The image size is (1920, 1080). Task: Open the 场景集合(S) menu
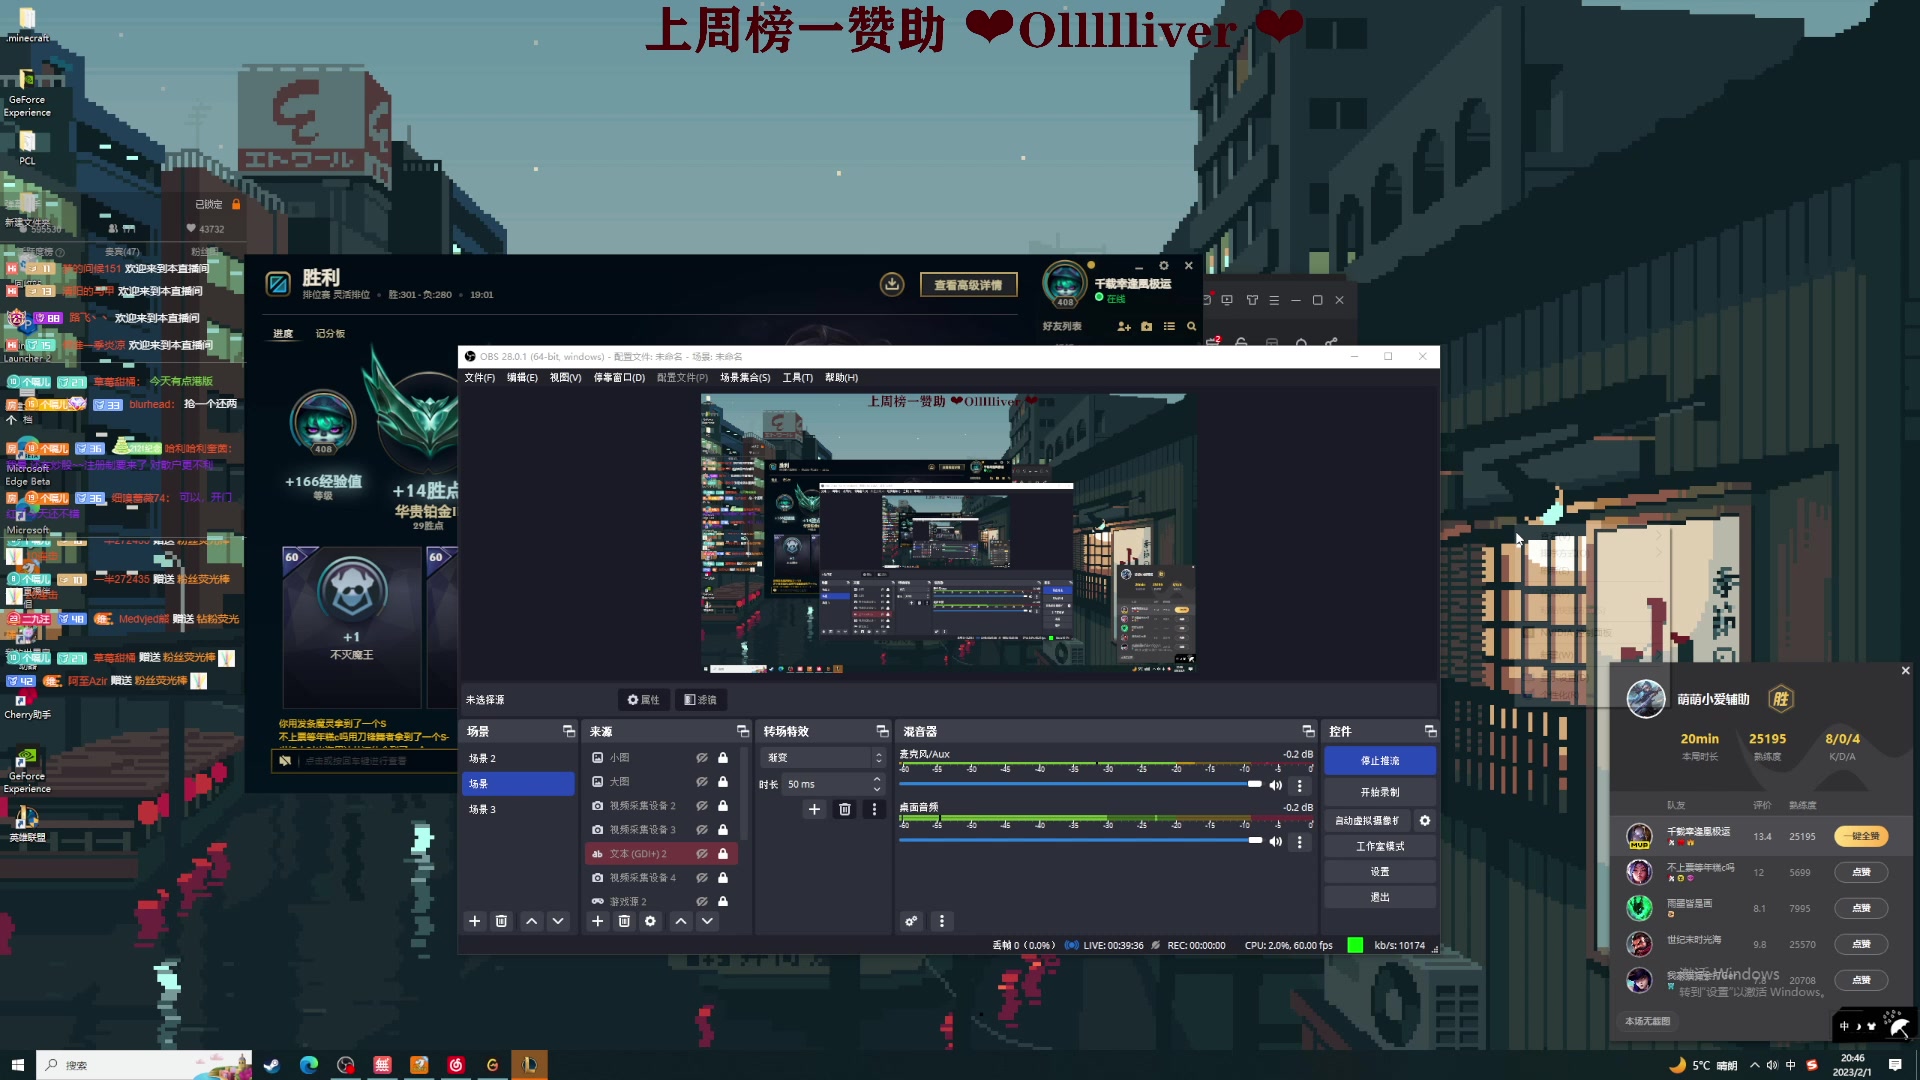[745, 377]
